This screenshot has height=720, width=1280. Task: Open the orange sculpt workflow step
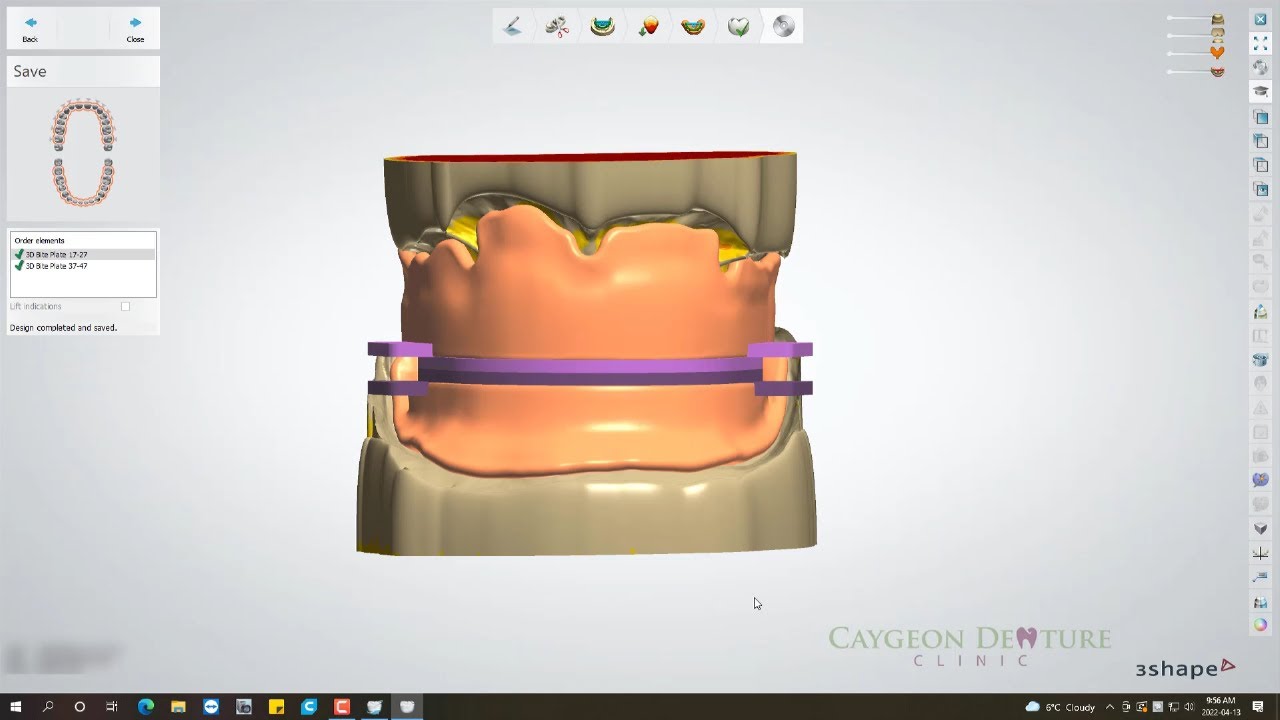pyautogui.click(x=693, y=27)
